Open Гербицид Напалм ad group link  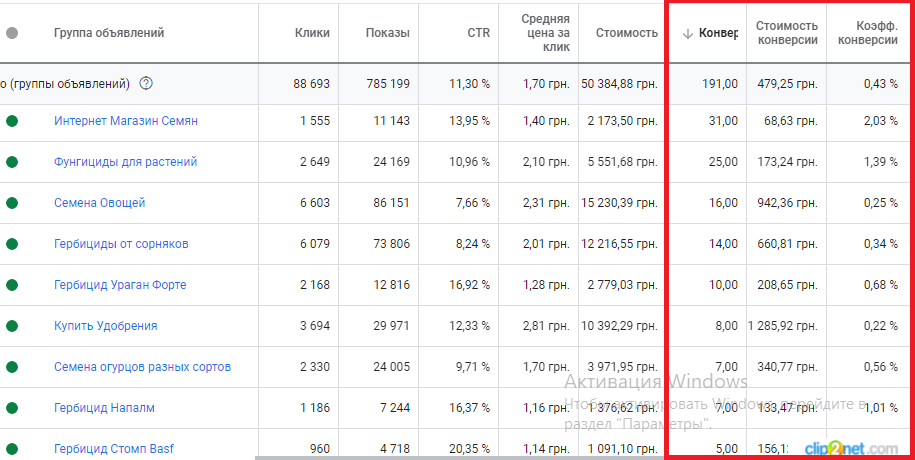[x=104, y=407]
